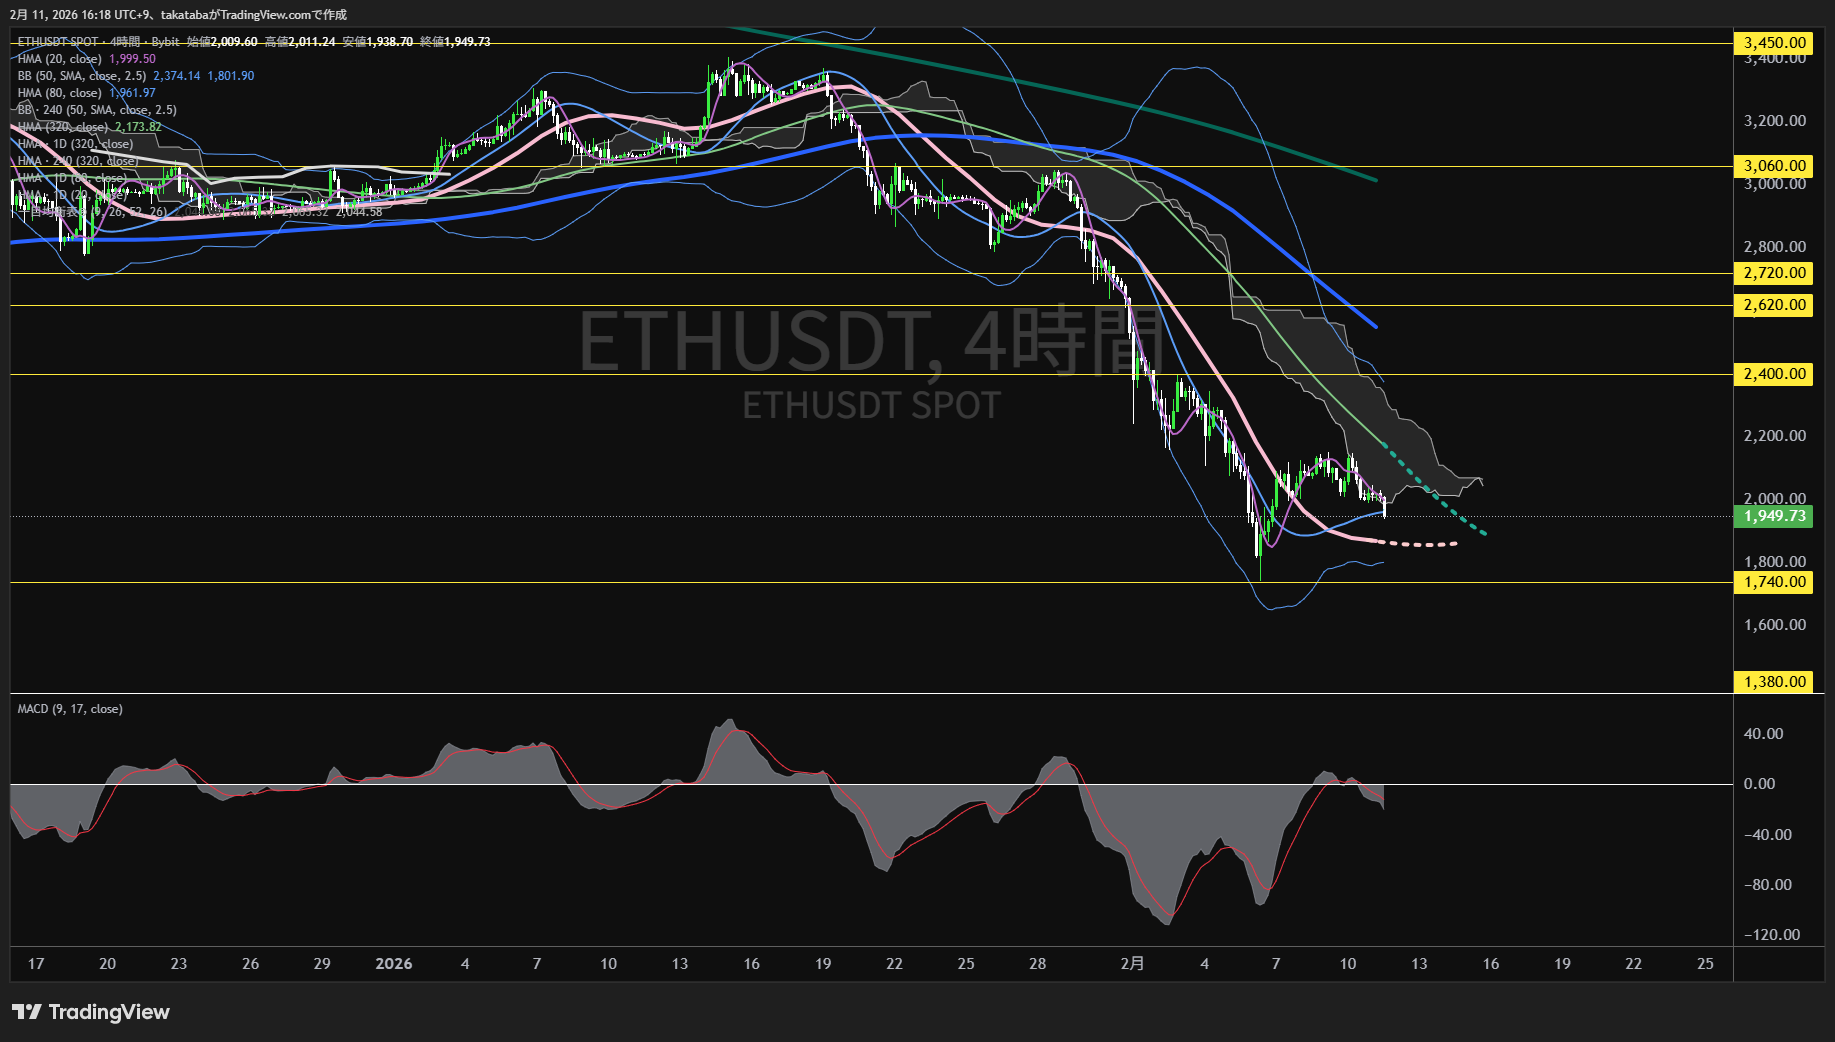
Task: Select the 2月 month marker on time axis
Action: click(1132, 964)
